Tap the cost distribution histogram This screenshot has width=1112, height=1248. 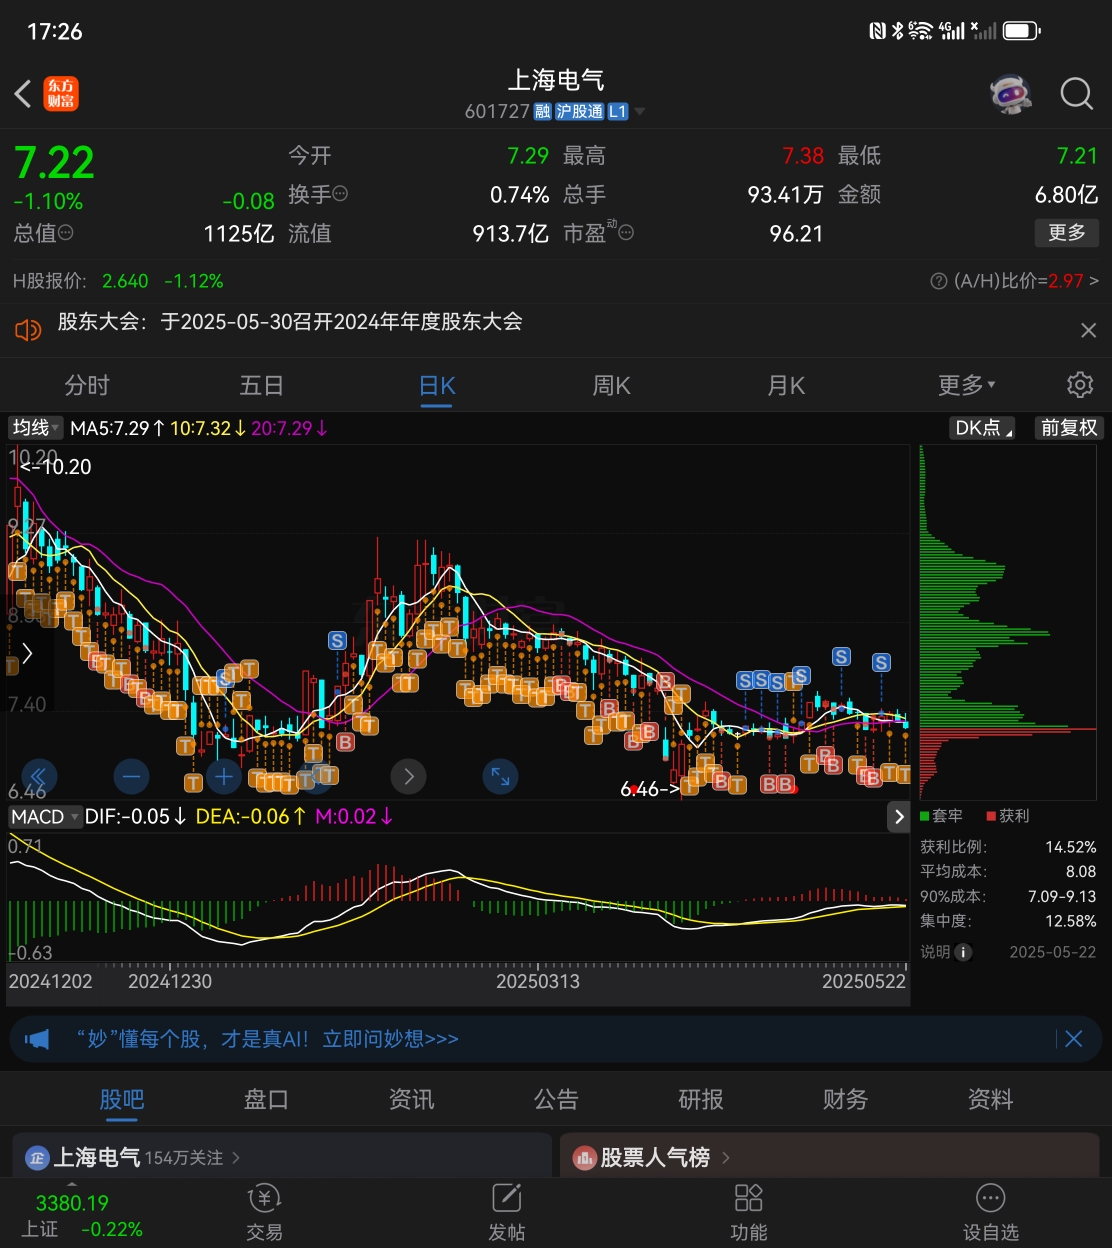pyautogui.click(x=1008, y=622)
